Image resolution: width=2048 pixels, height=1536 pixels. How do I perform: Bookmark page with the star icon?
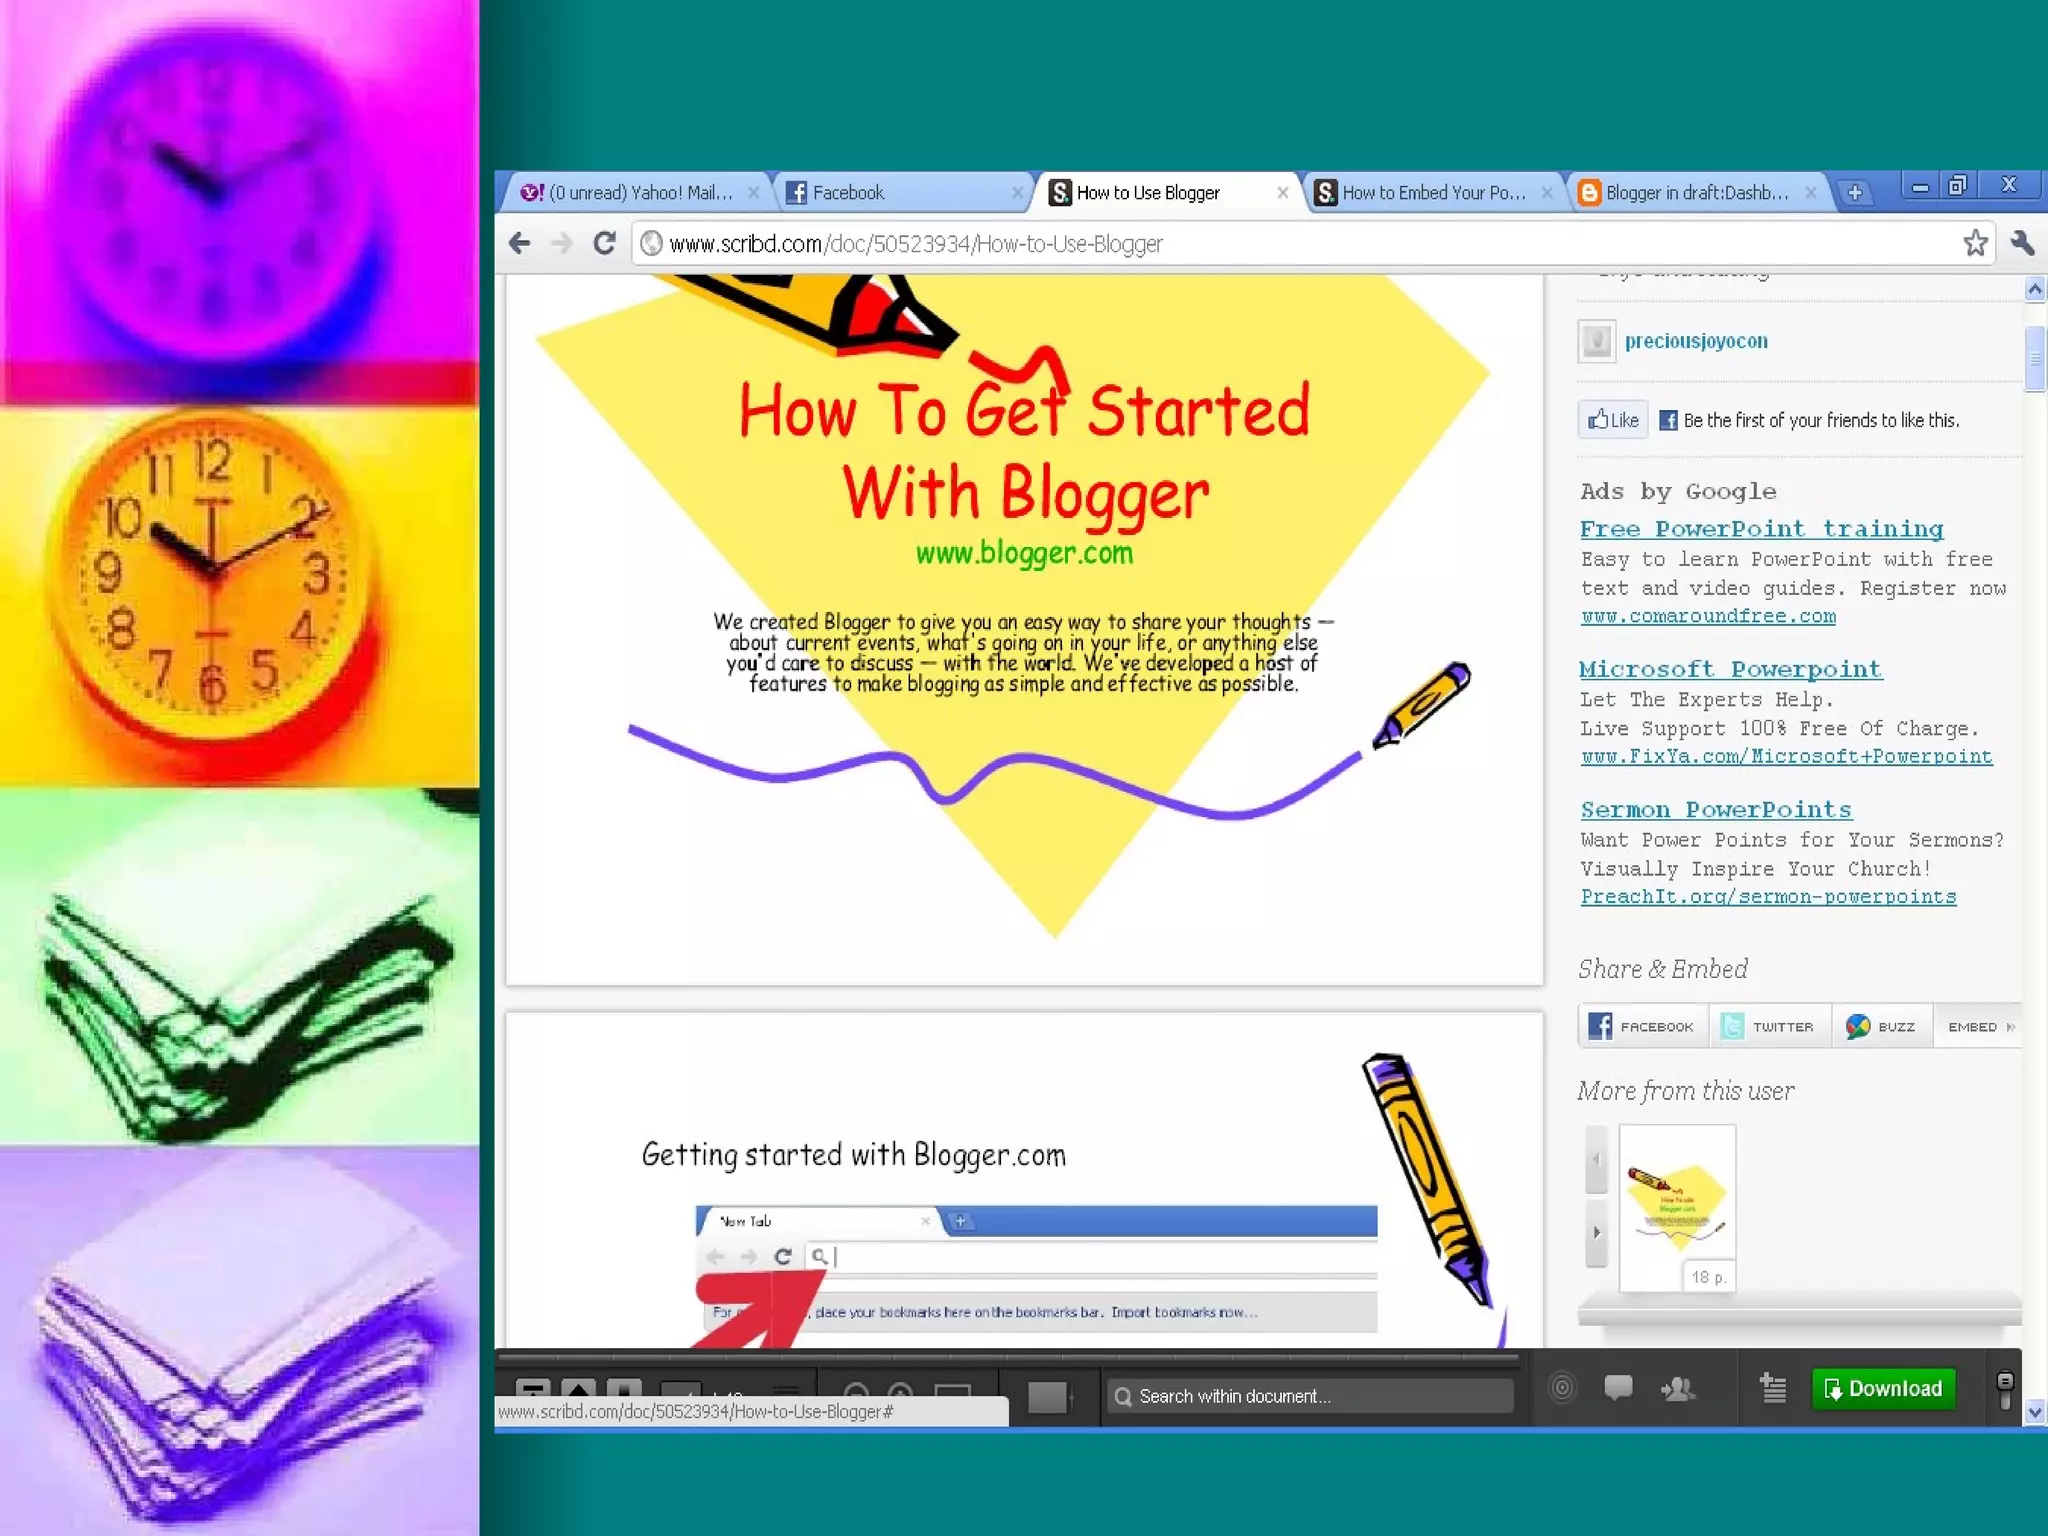1975,243
